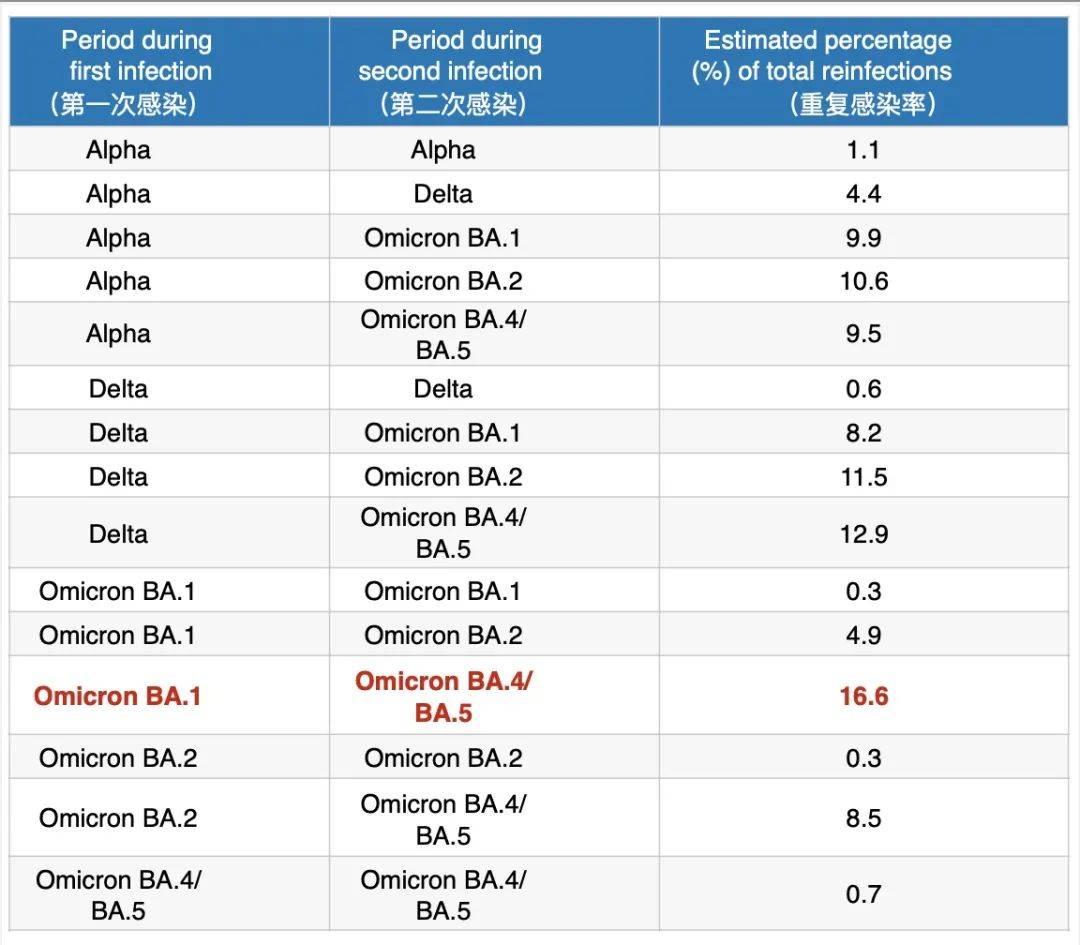Click the 12.9 value cell
Image resolution: width=1080 pixels, height=945 pixels.
tap(863, 534)
